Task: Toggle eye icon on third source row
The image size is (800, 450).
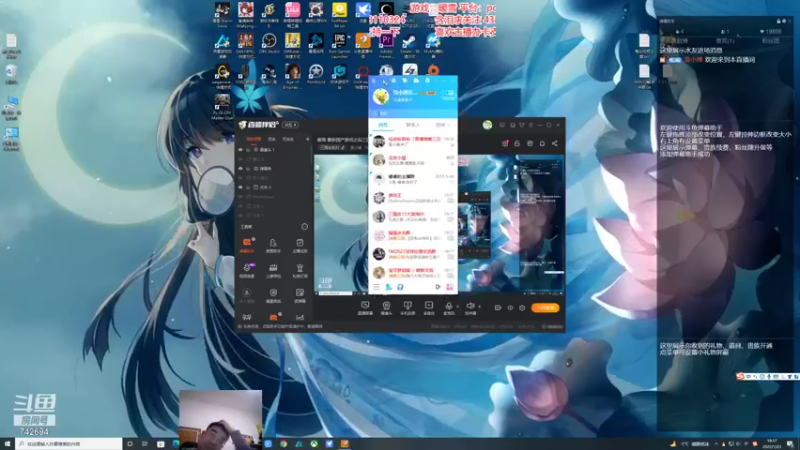Action: coord(241,168)
